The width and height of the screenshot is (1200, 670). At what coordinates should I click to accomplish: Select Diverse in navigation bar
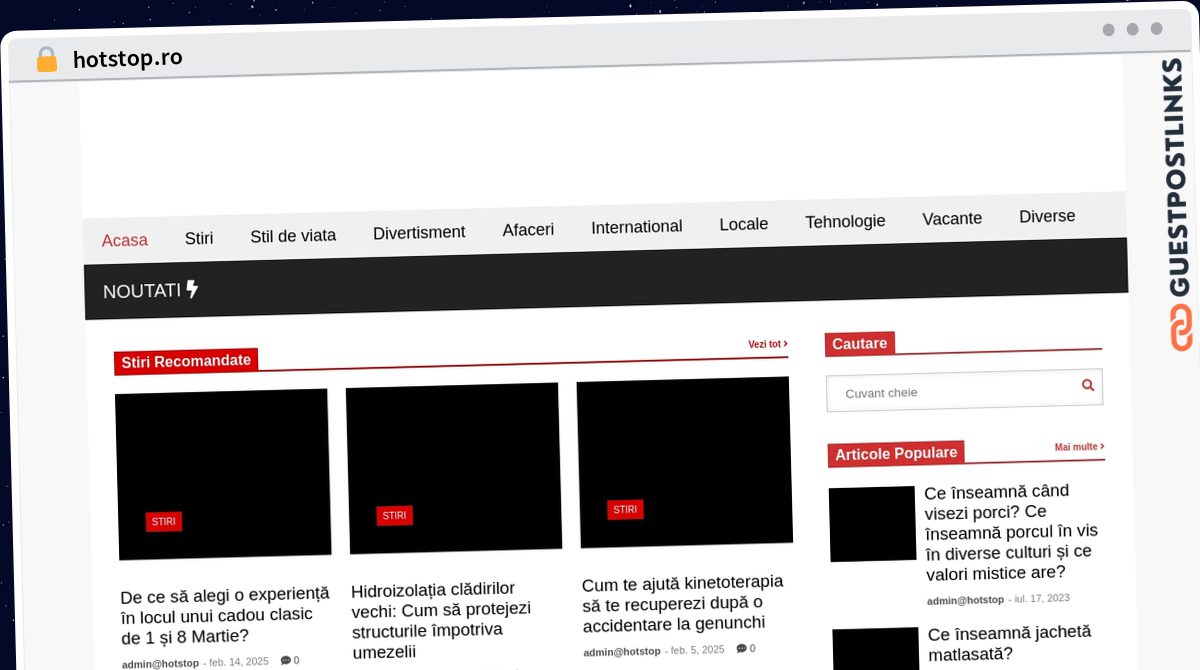pos(1047,216)
